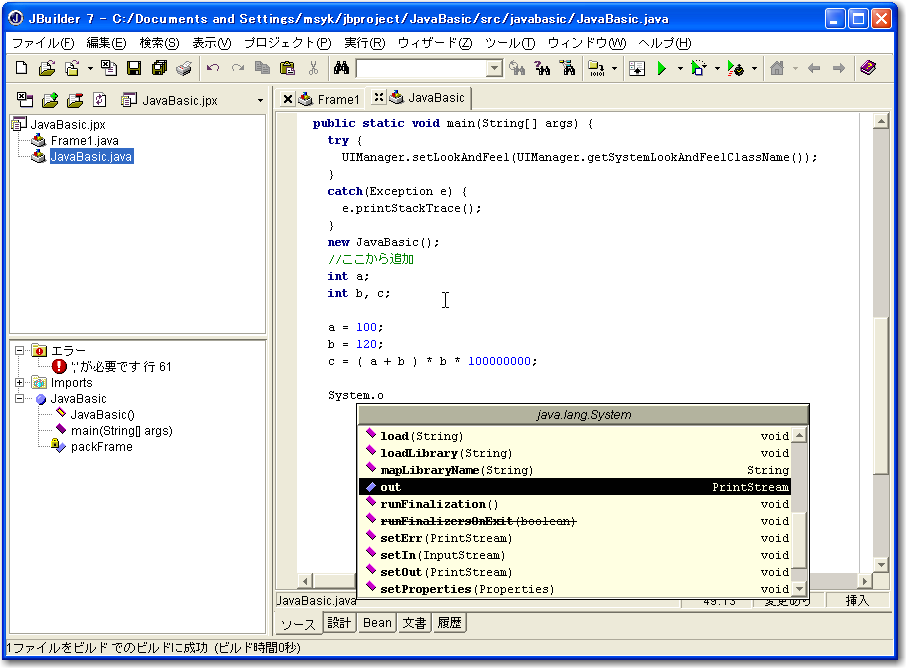Screen dimensions: 906x668
Task: Collapse the エラー node in structure pane
Action: point(20,351)
